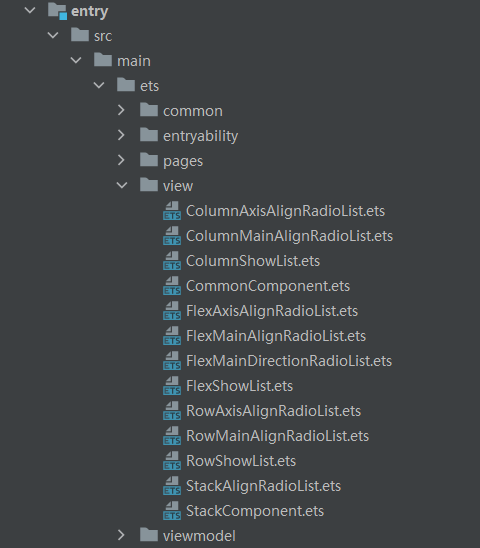Open file FlexMainDirectionRadioList.ets
480x548 pixels.
(x=289, y=361)
